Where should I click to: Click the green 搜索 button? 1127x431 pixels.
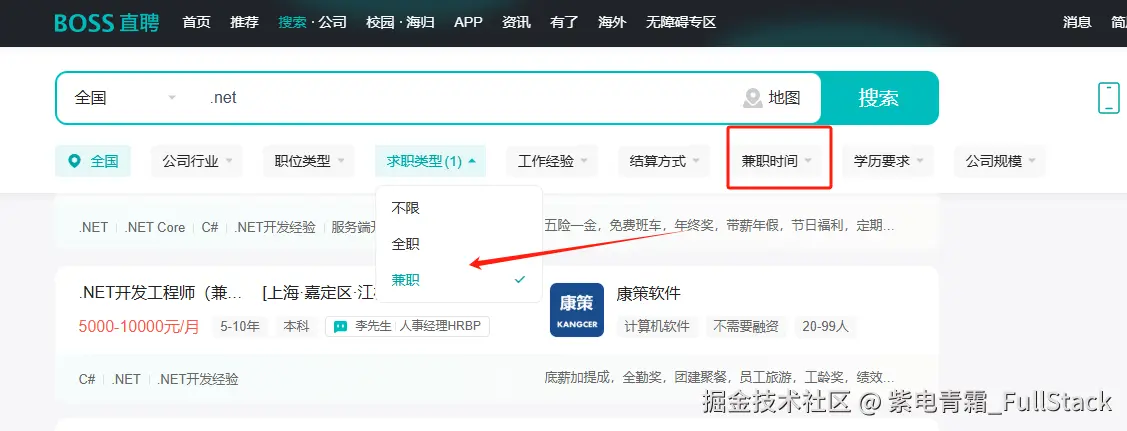[x=879, y=98]
